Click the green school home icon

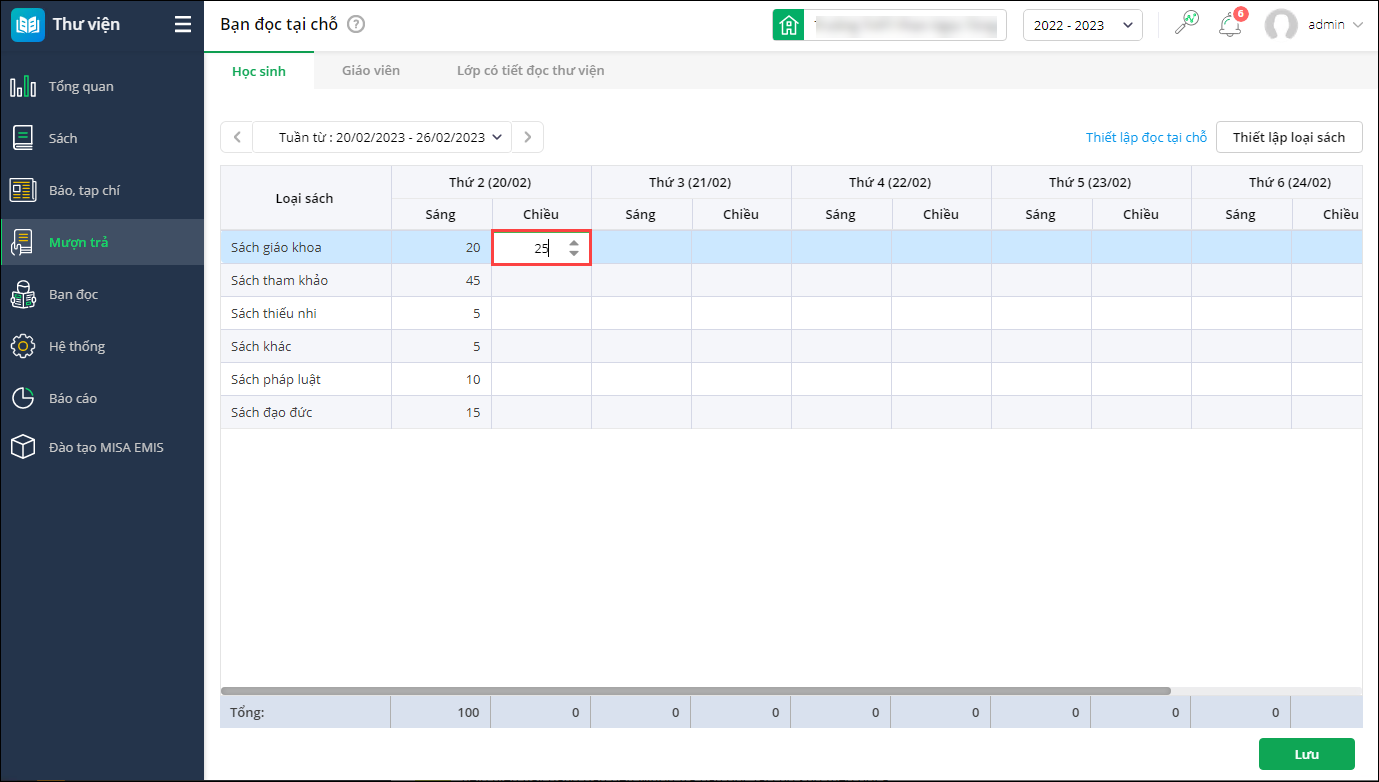789,25
